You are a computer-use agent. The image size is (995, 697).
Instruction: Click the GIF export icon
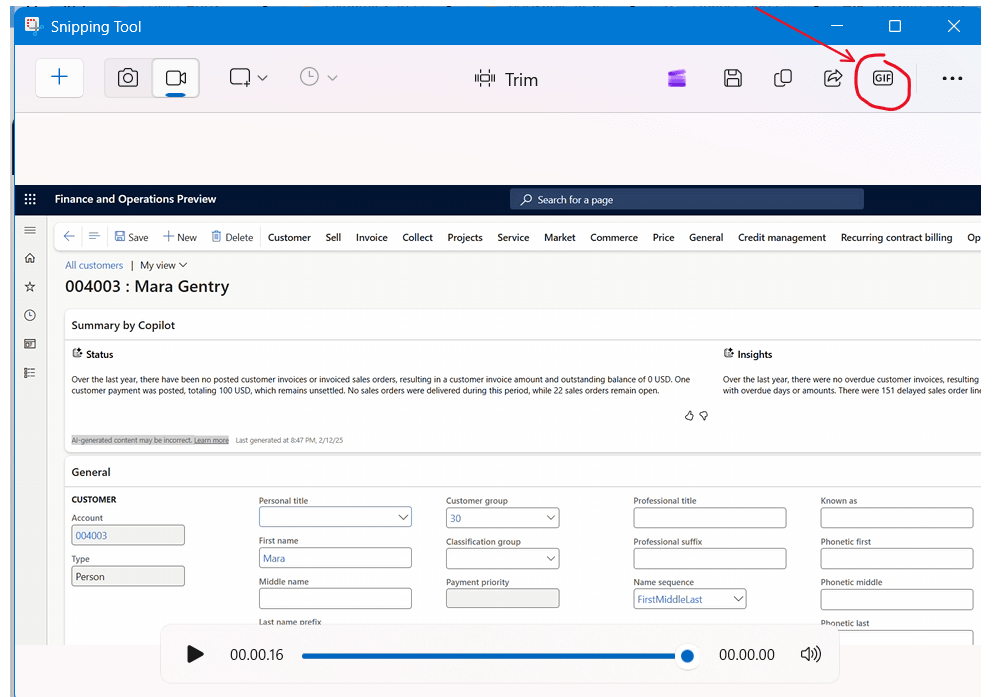[882, 78]
